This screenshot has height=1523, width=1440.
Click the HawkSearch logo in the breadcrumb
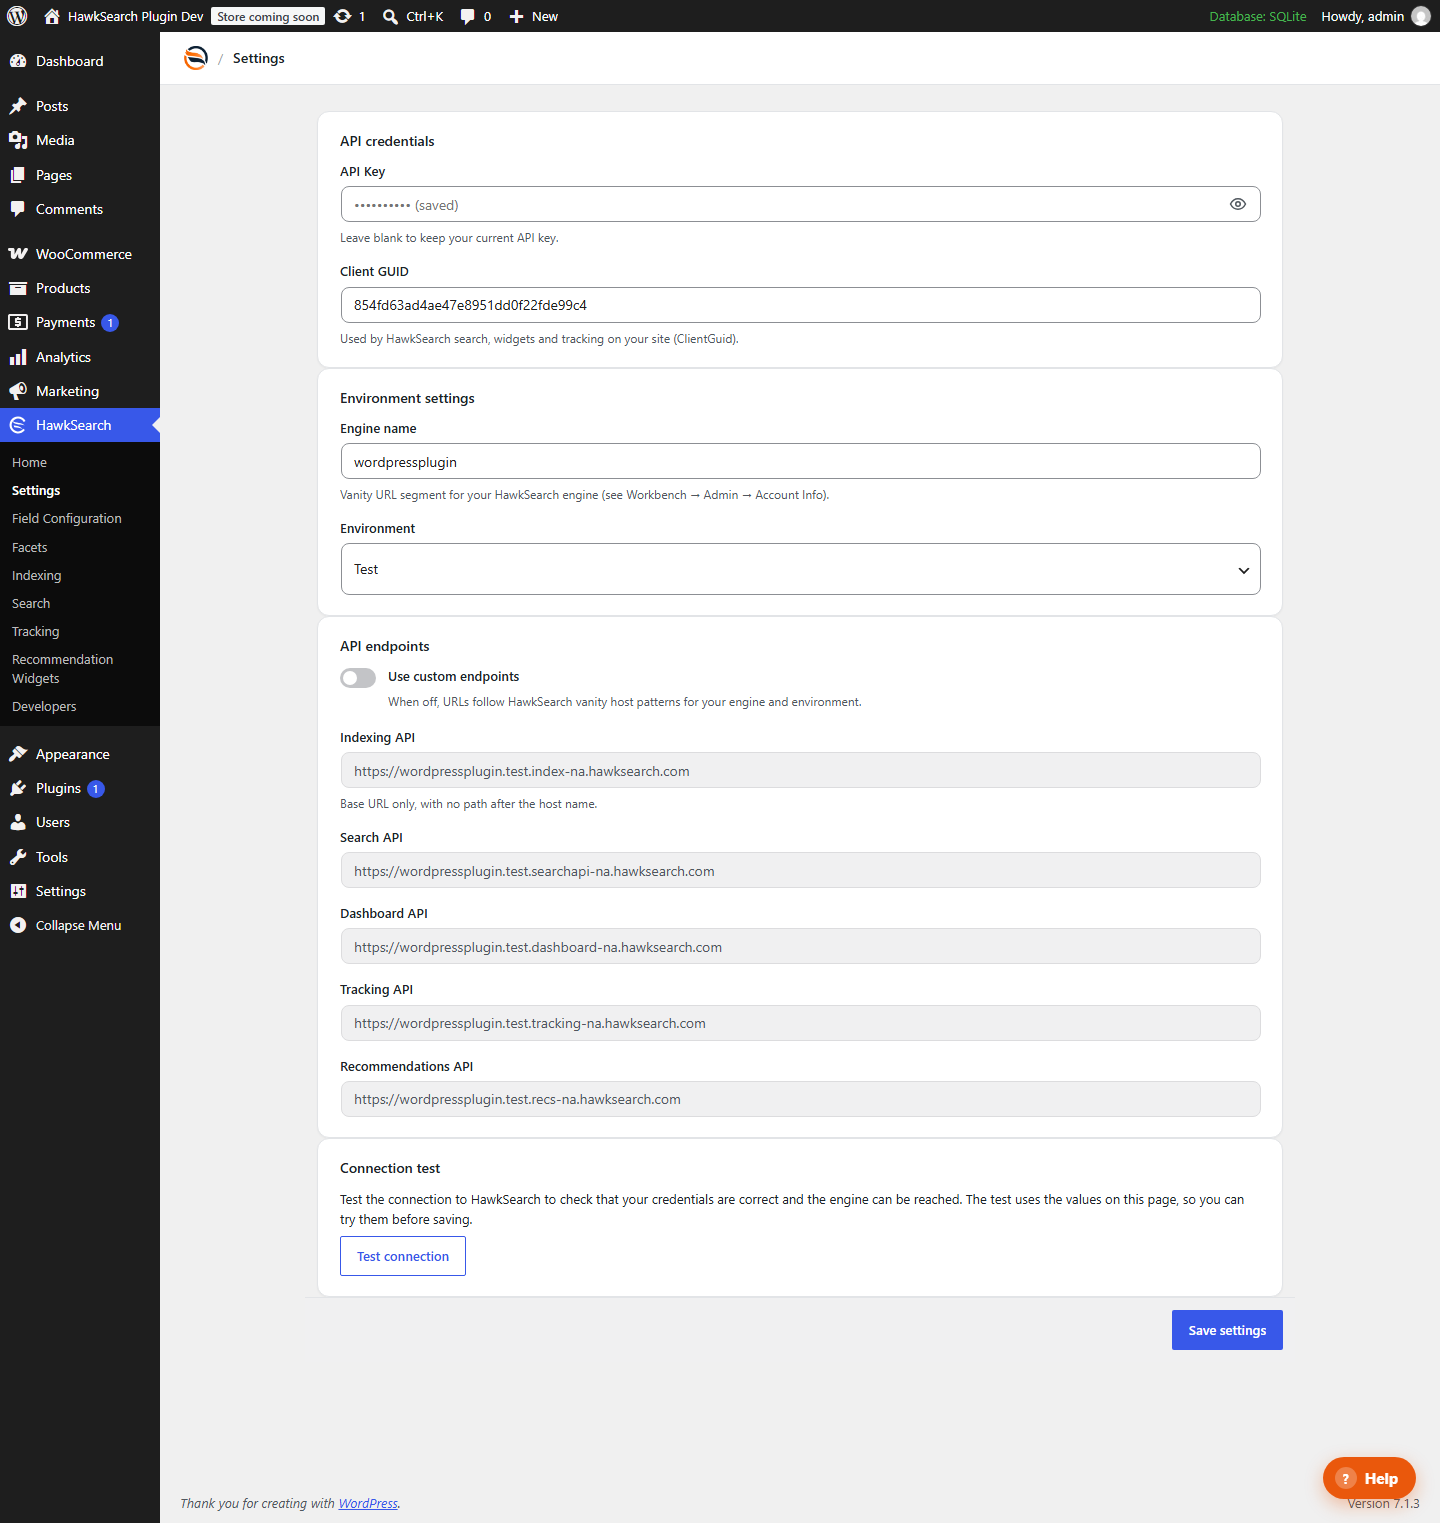coord(196,58)
